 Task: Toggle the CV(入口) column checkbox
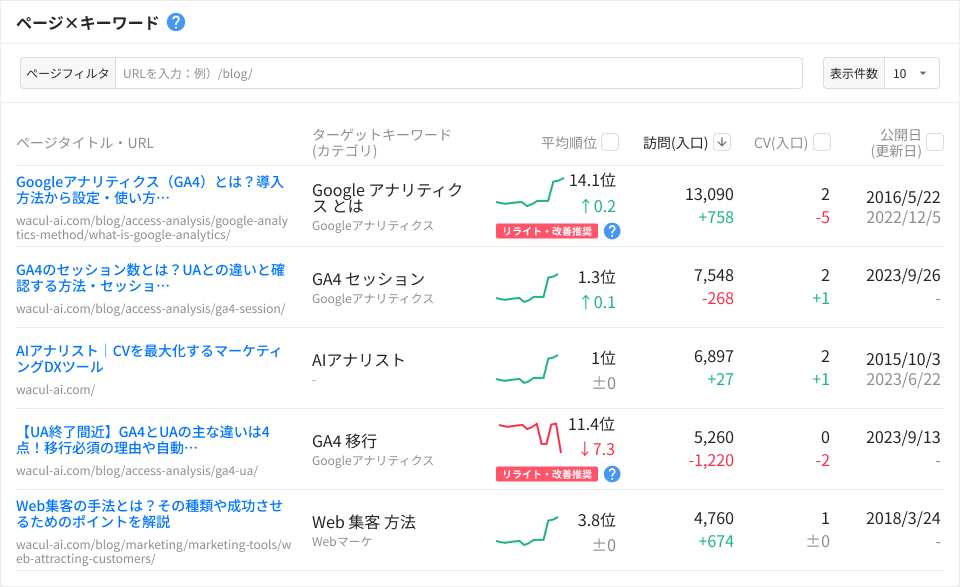point(822,143)
